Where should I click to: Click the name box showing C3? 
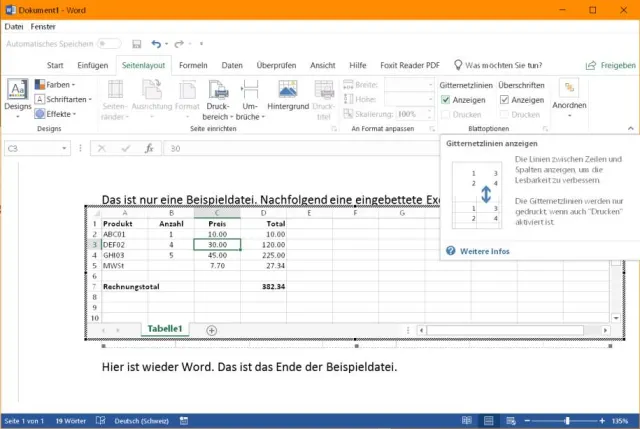[38, 148]
